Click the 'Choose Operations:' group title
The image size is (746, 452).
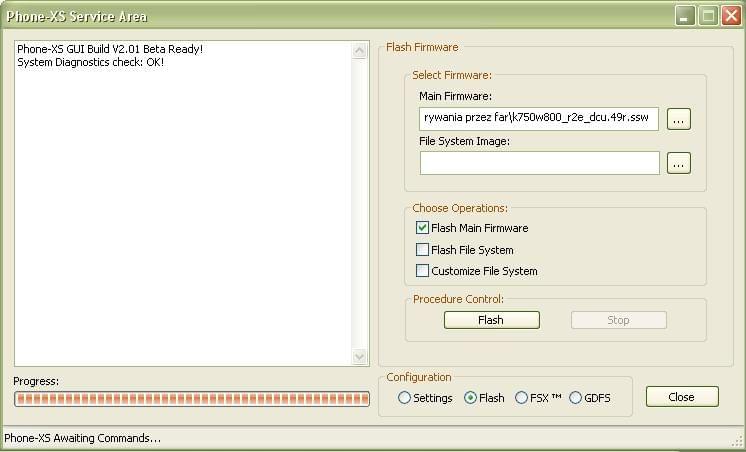[x=460, y=208]
